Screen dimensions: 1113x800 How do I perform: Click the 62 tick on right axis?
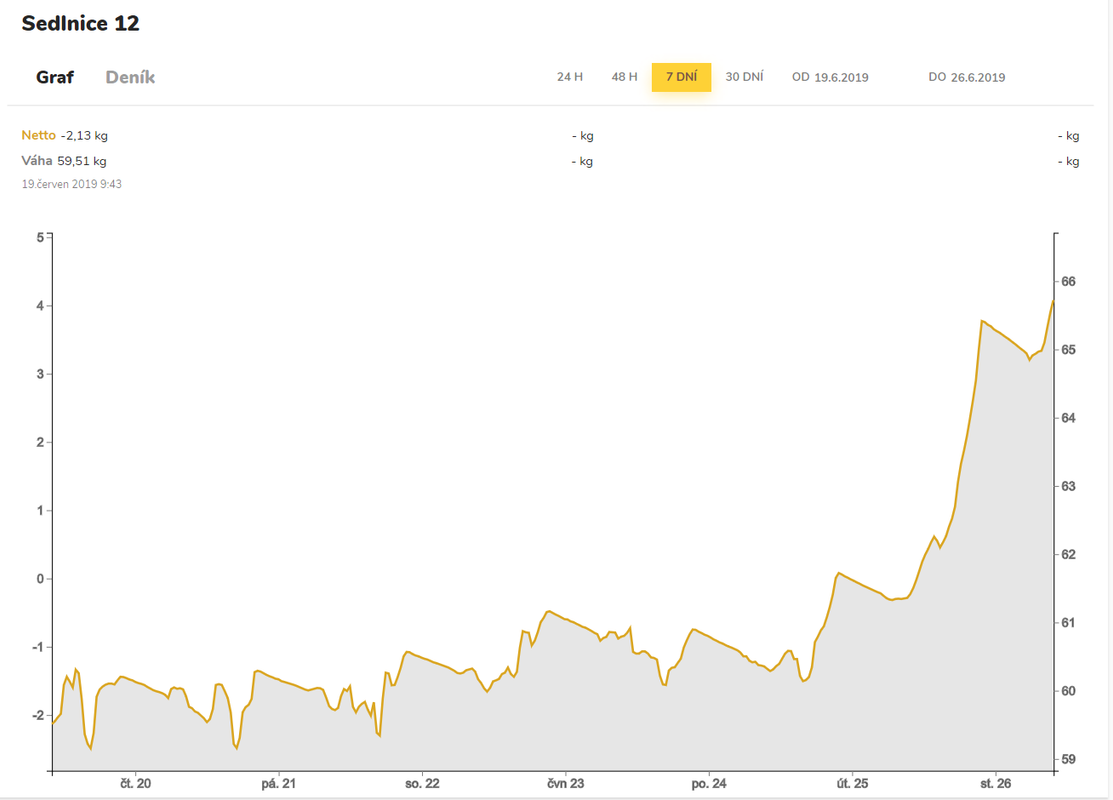coord(1068,555)
